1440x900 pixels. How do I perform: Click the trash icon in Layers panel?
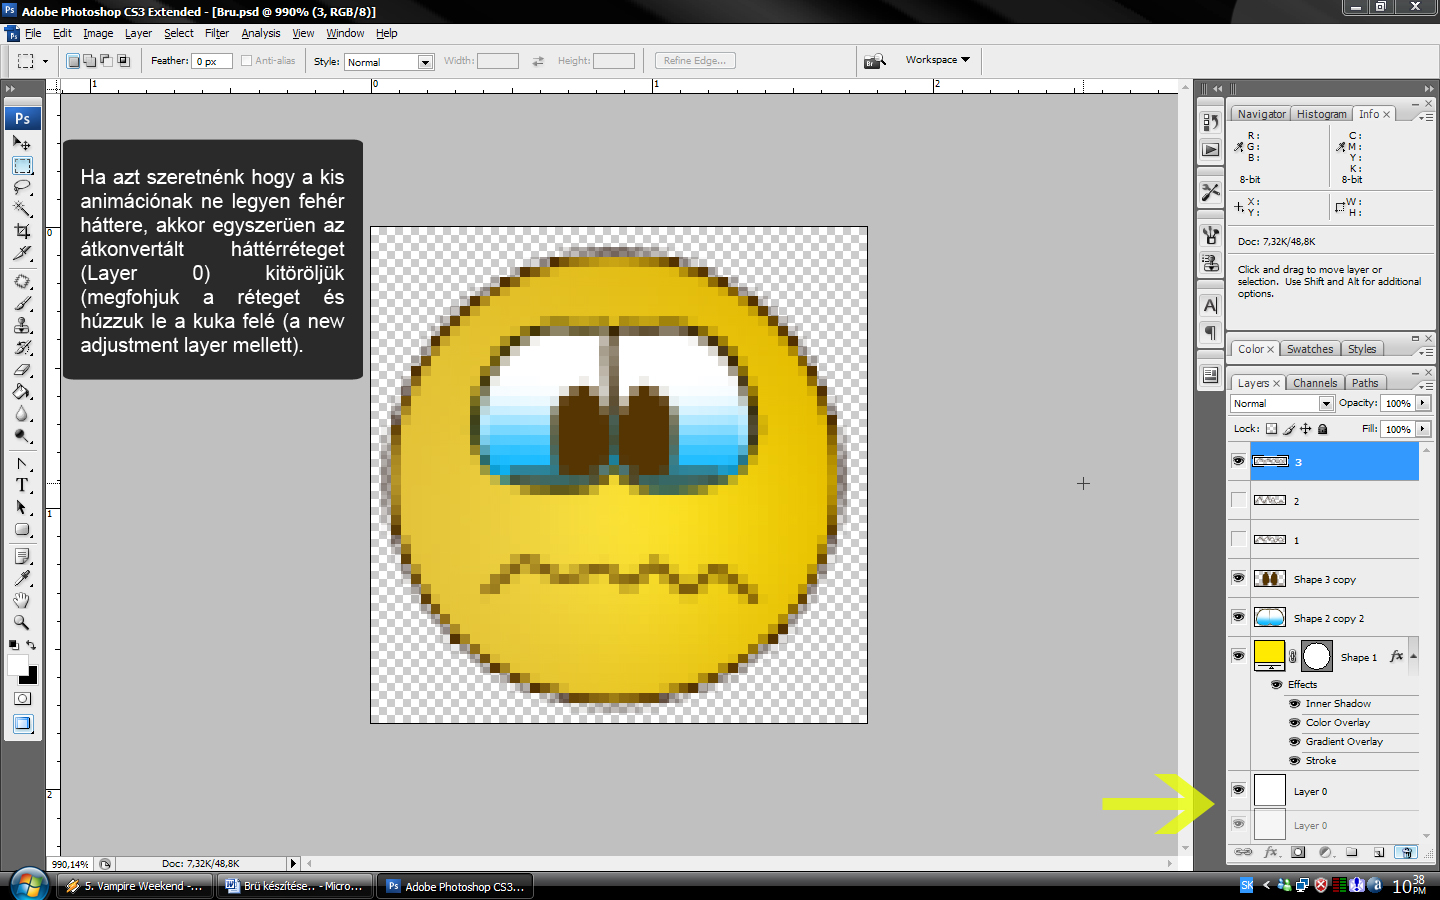pyautogui.click(x=1406, y=852)
